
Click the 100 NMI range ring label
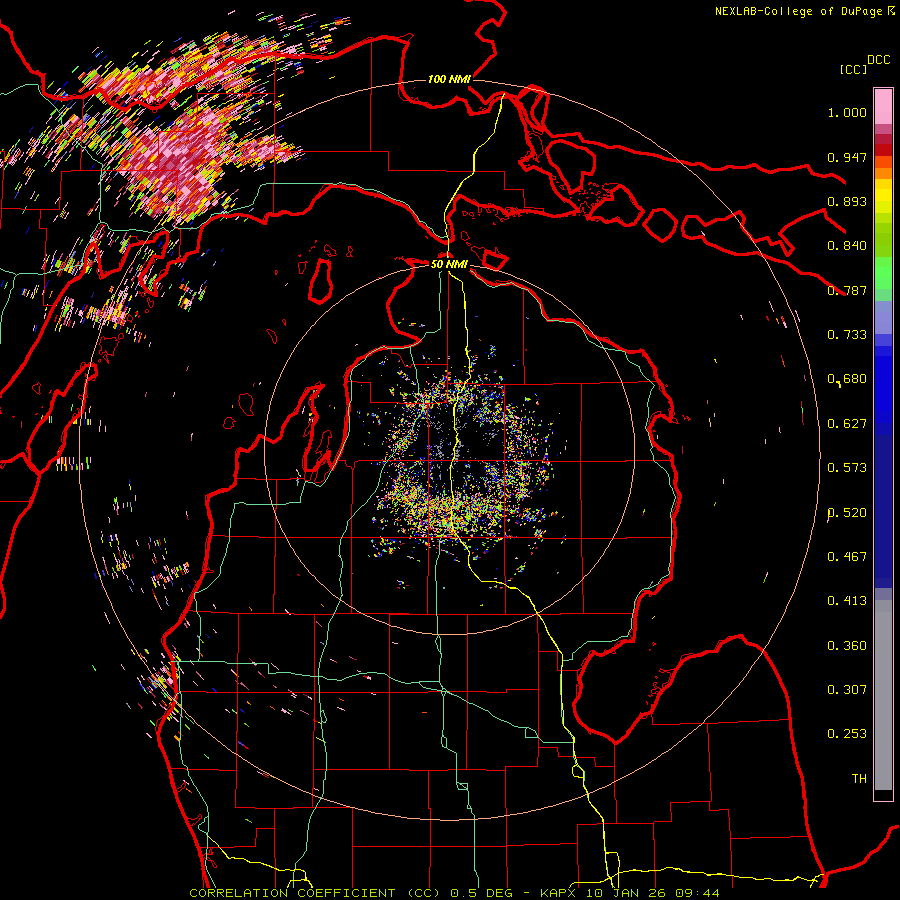449,79
